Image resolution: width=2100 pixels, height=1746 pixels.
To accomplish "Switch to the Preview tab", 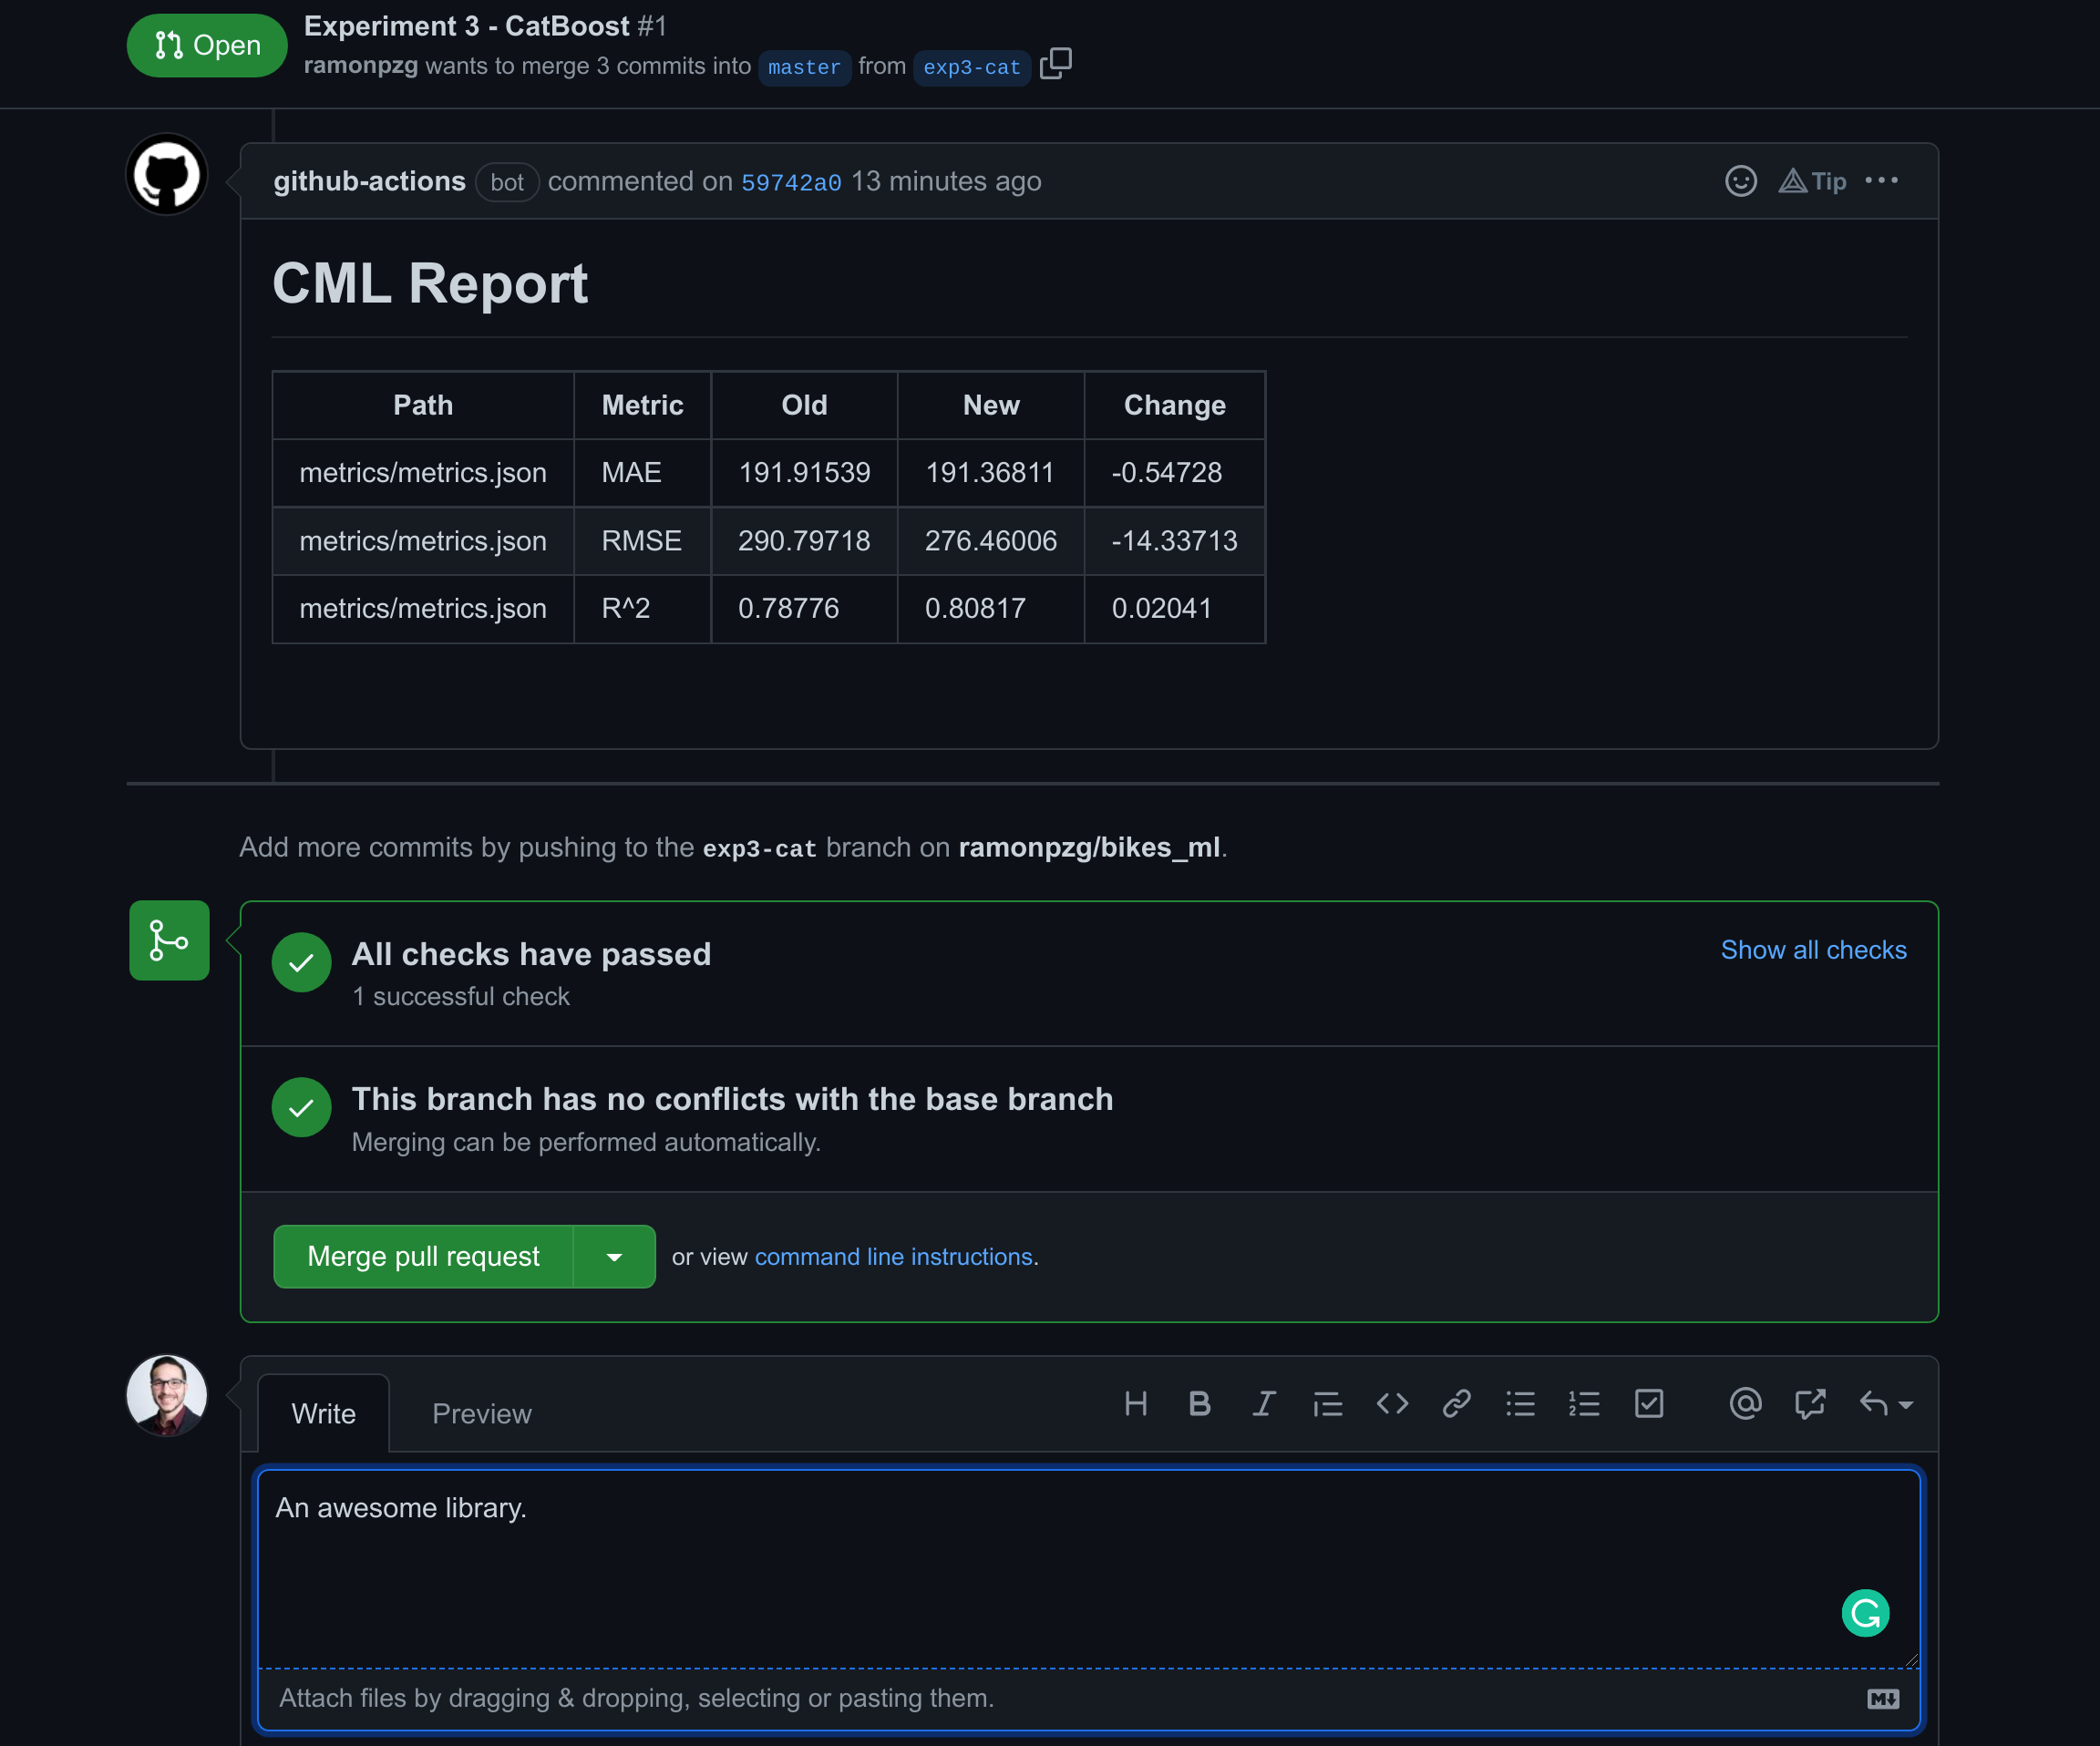I will [x=481, y=1413].
